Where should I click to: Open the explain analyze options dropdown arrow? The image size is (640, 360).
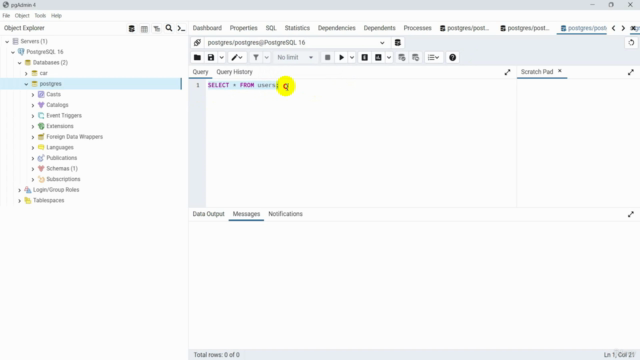389,58
